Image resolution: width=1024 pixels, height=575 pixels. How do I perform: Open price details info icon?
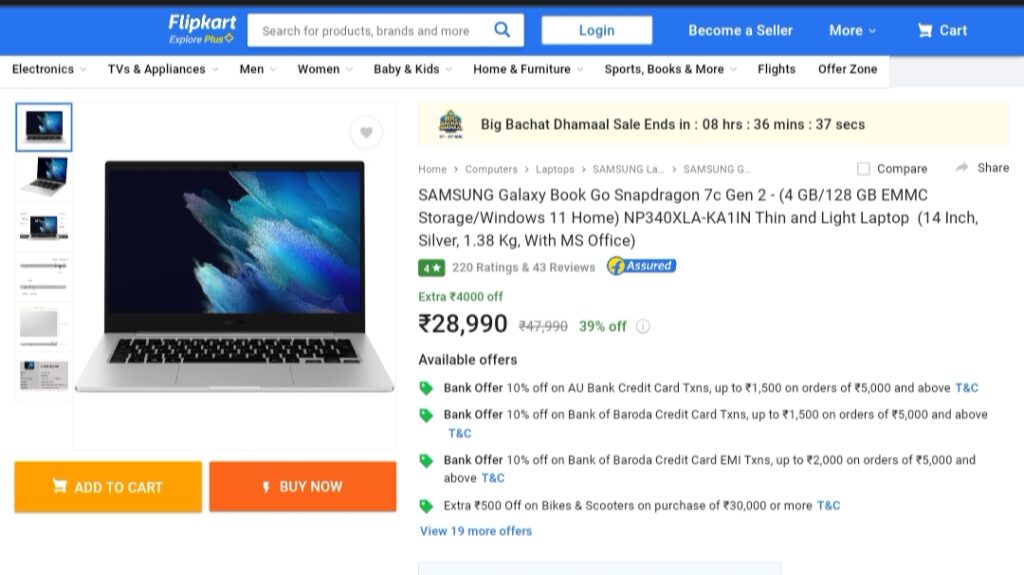click(643, 326)
